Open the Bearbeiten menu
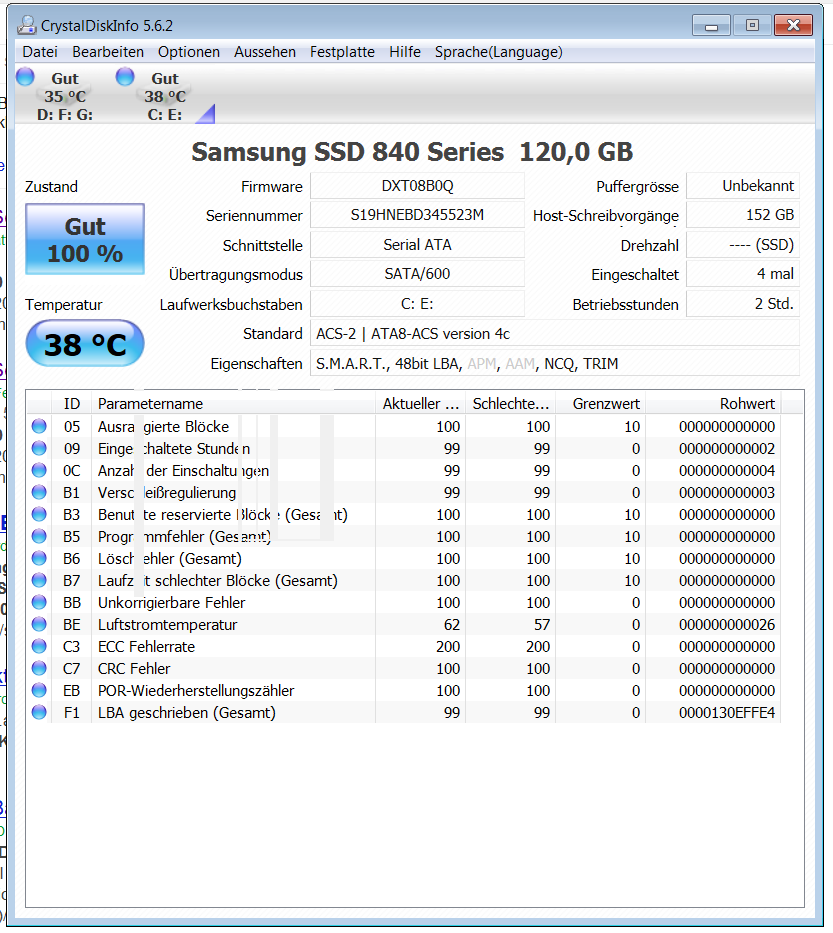Screen dimensions: 833x933 (108, 52)
